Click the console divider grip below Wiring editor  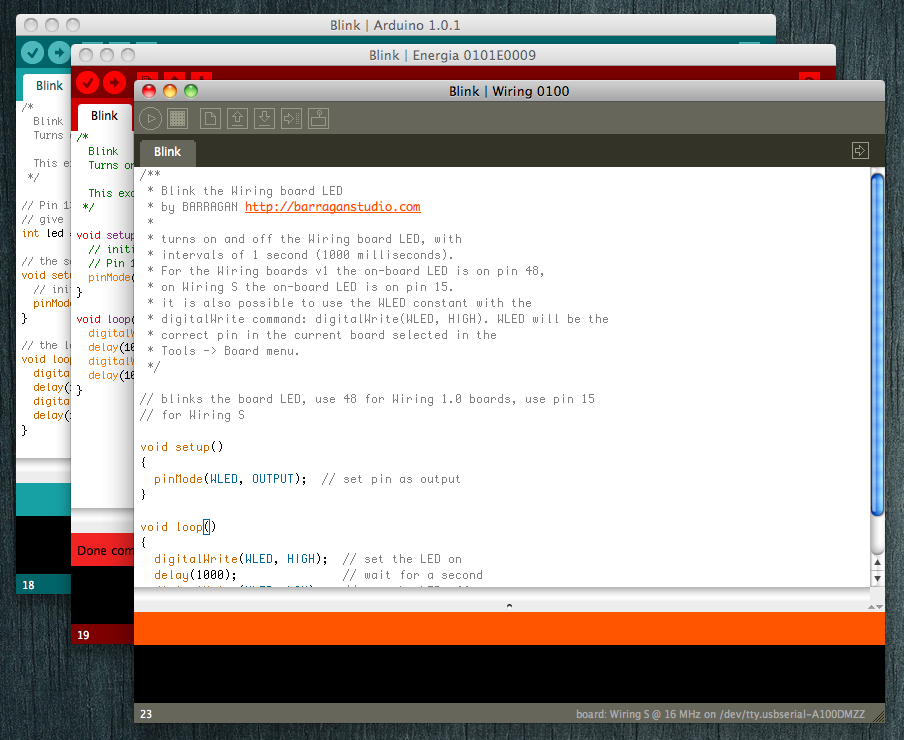[509, 606]
